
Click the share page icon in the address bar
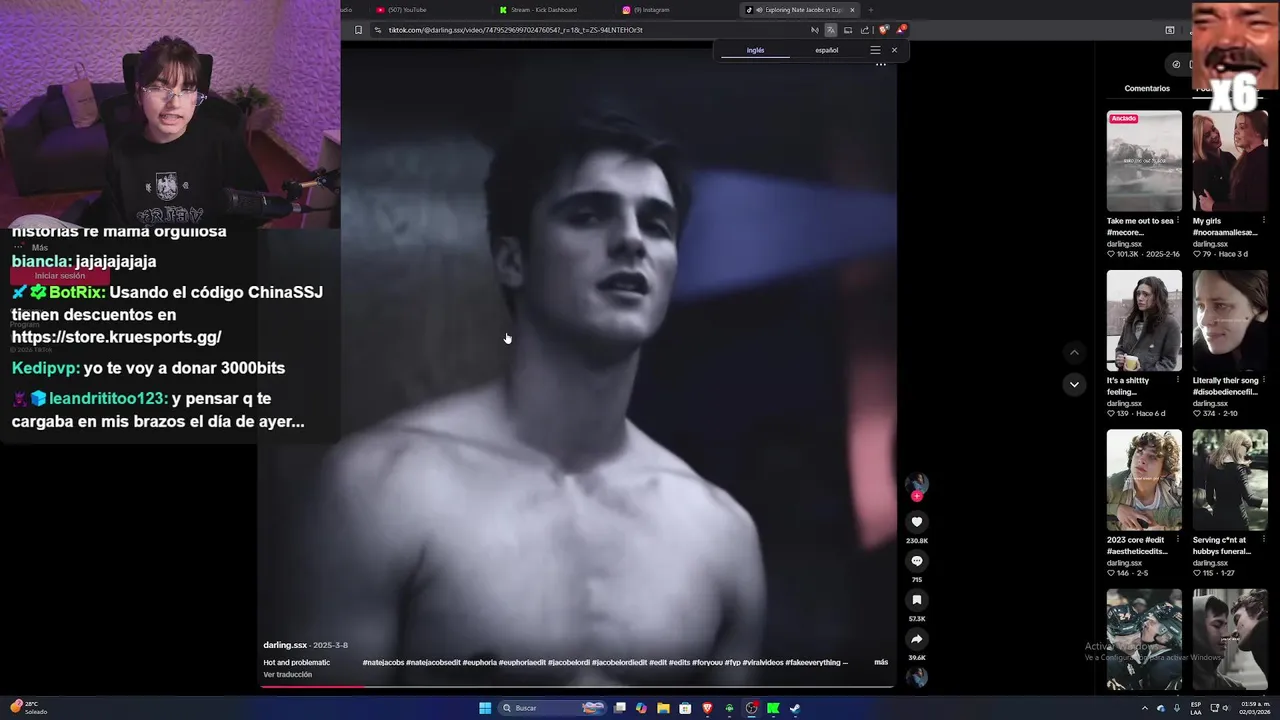pos(864,30)
